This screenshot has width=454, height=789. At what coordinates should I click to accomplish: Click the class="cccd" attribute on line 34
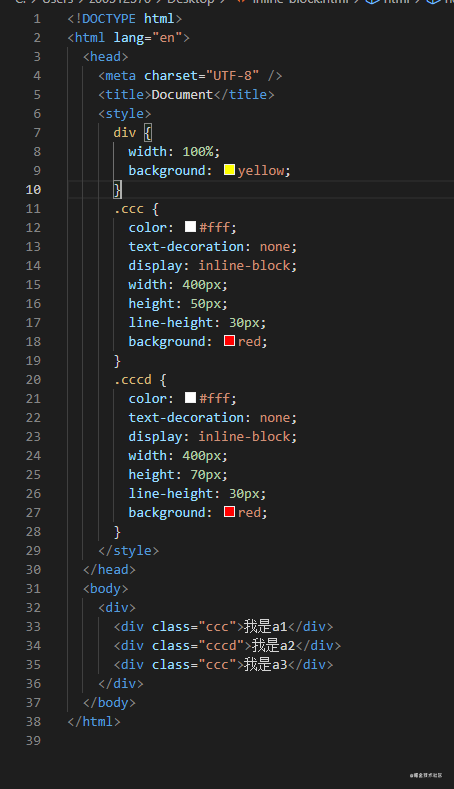[x=198, y=646]
